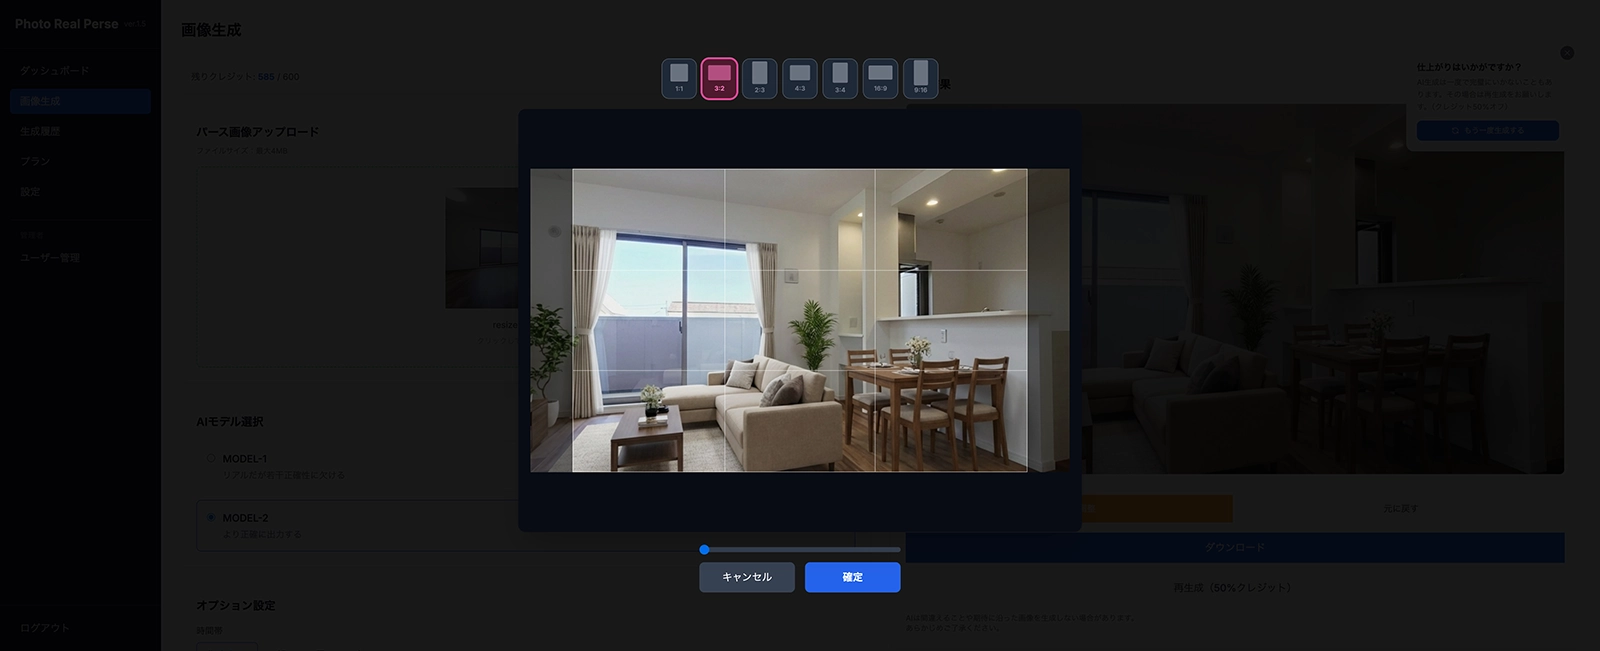Click the ダウンロード button
Viewport: 1600px width, 651px height.
1234,547
